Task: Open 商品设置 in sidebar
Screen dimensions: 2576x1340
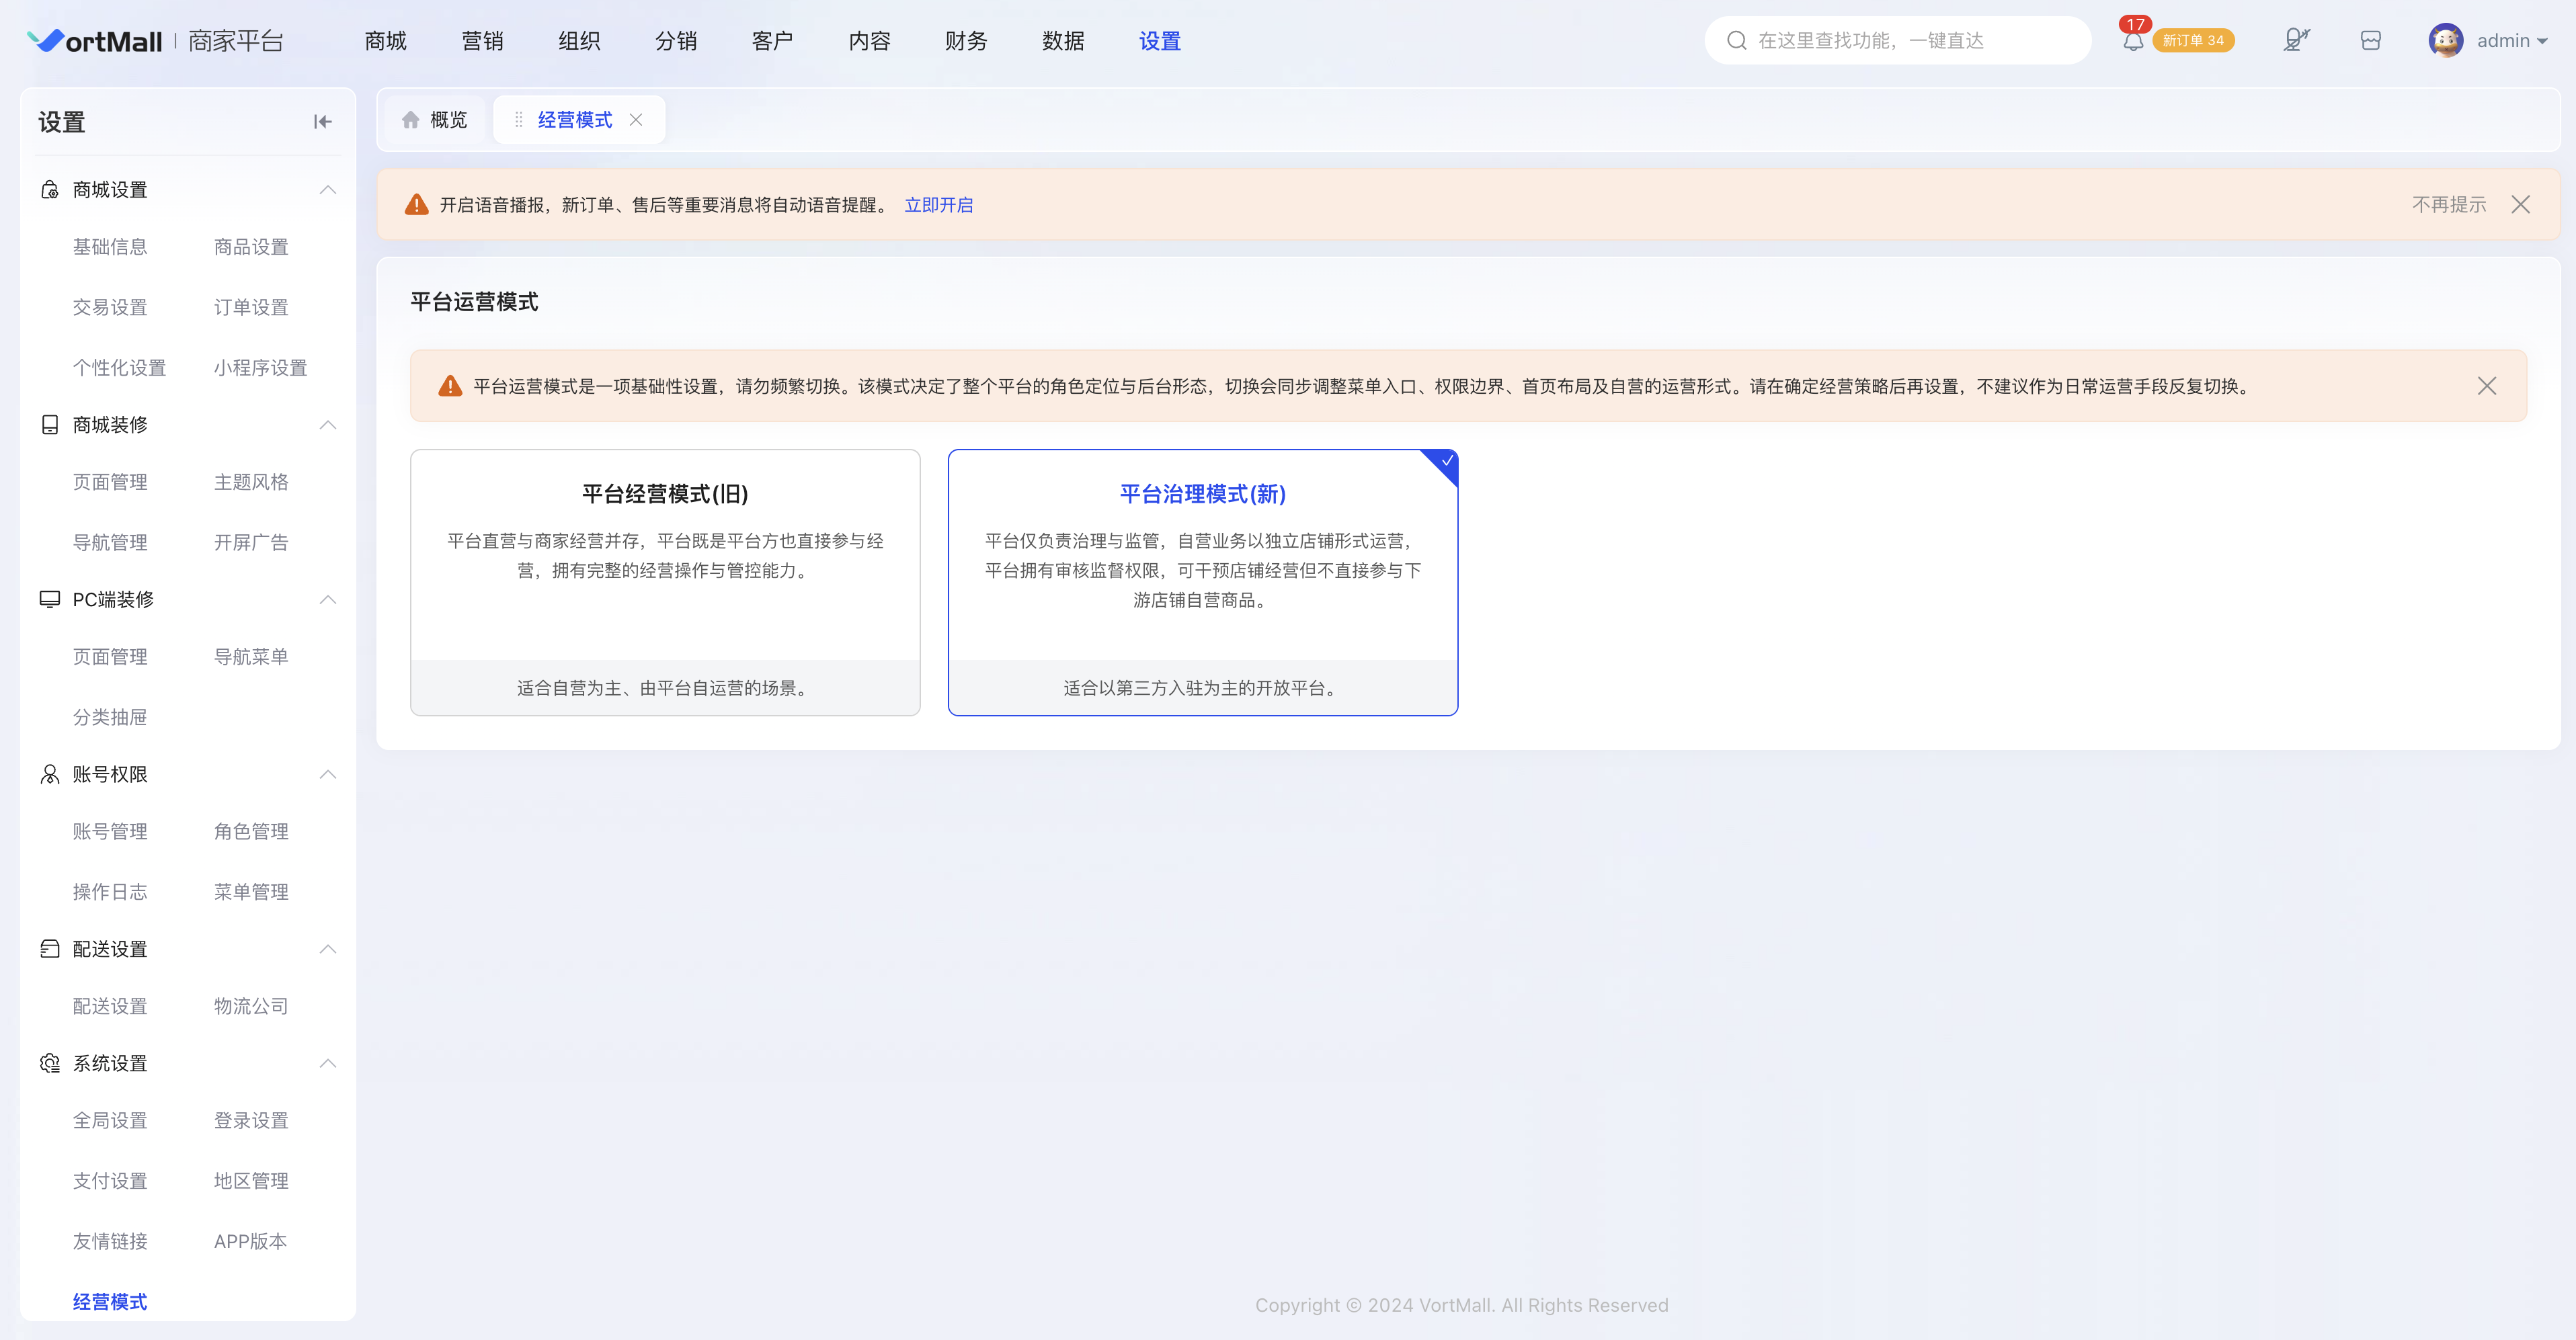Action: 251,247
